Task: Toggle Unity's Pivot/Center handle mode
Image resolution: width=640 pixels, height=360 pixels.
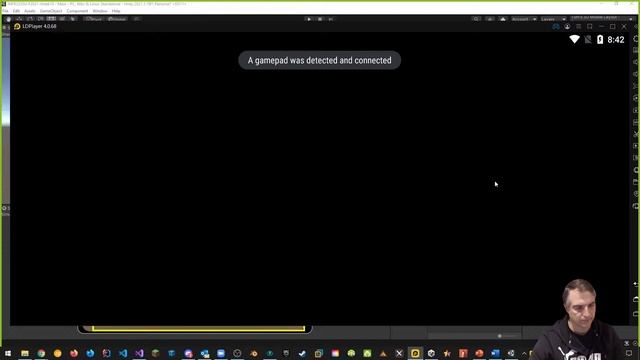Action: point(94,19)
